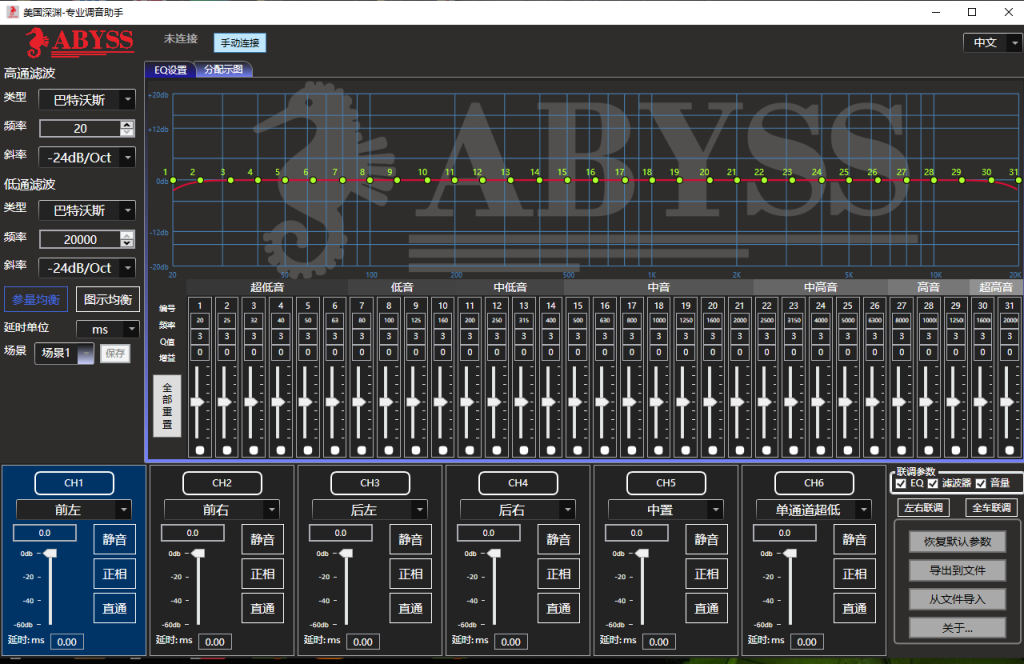Uncheck the 滤波器 联调参数 checkbox

click(933, 483)
